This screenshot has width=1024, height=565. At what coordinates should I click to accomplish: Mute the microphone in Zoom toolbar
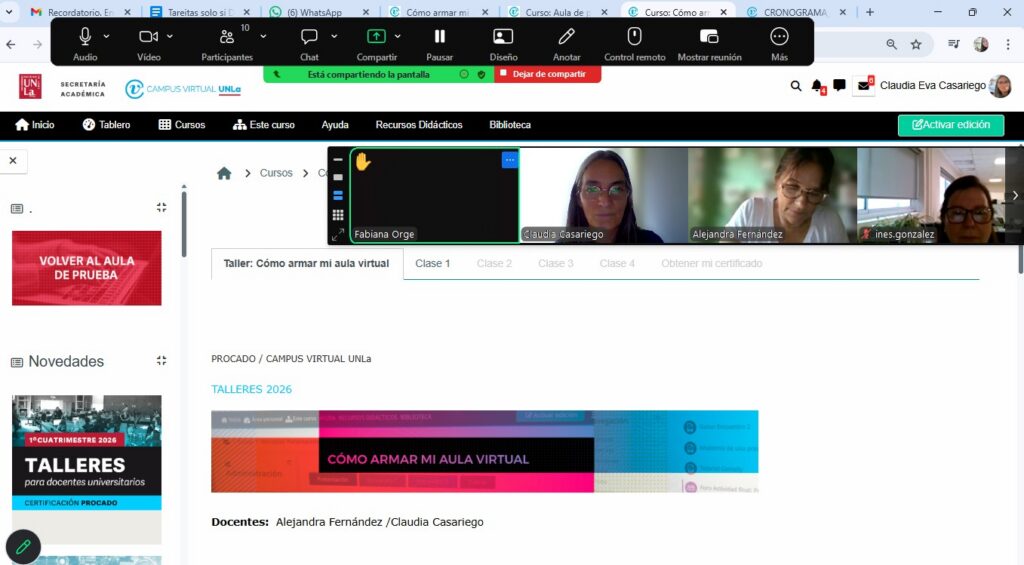tap(85, 37)
